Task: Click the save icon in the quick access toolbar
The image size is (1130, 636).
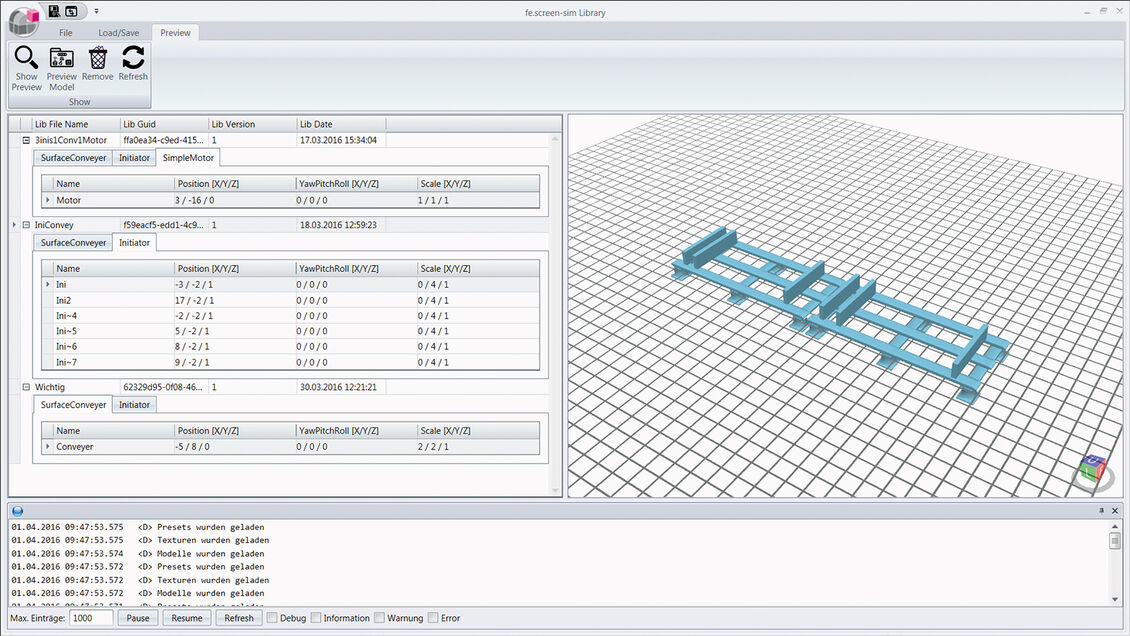Action: pos(54,11)
